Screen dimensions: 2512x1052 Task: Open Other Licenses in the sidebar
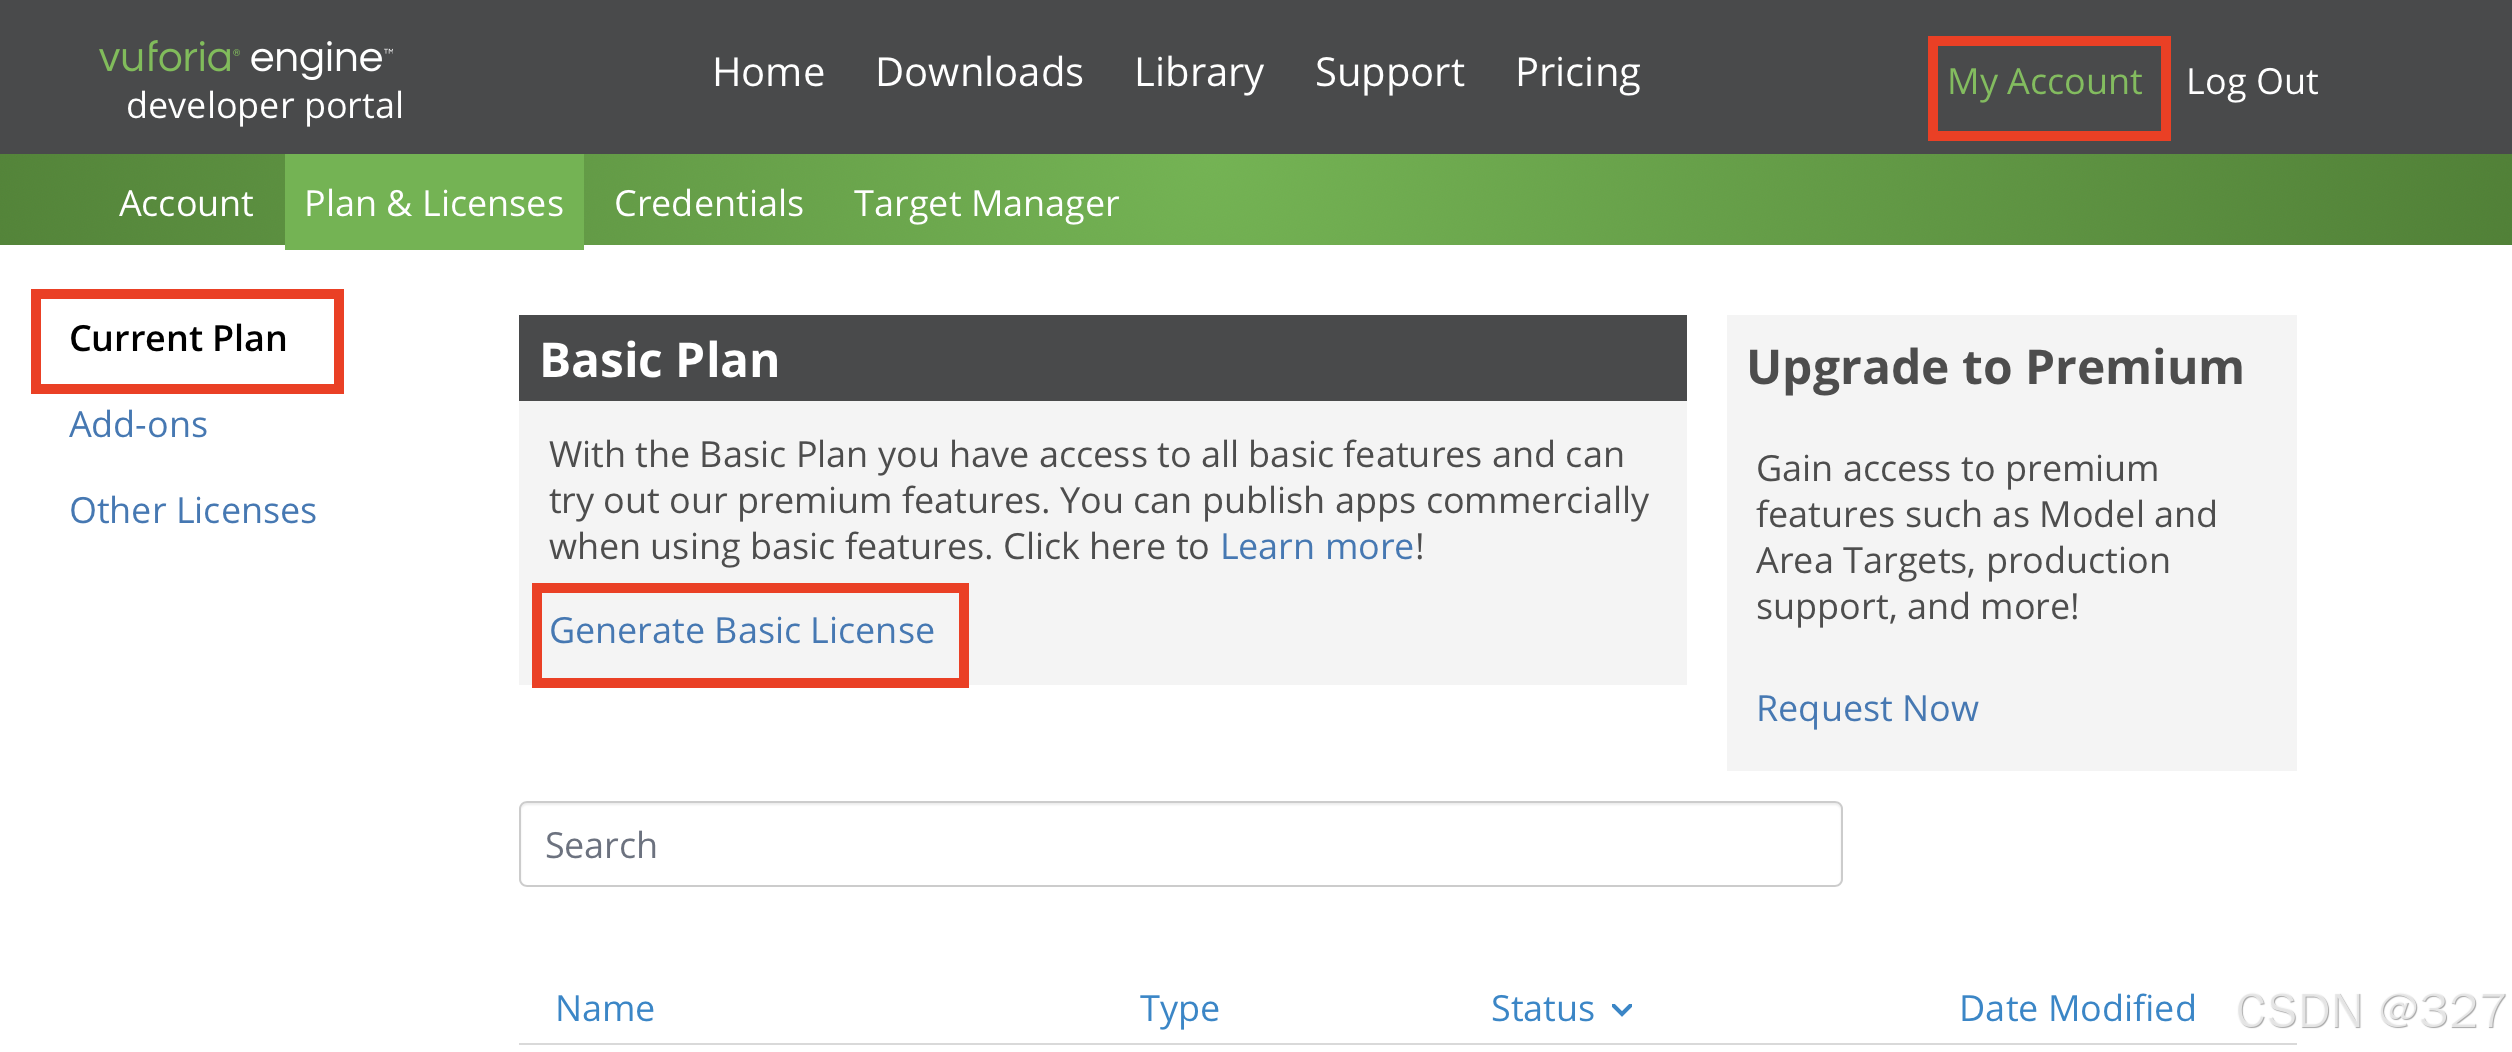[x=193, y=511]
